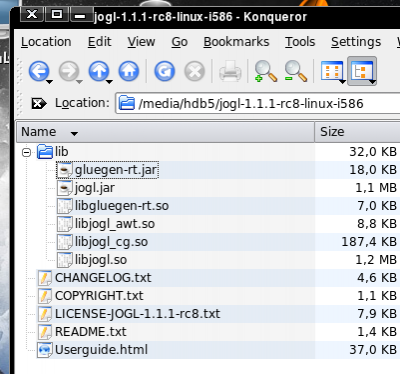The height and width of the screenshot is (374, 400).
Task: Select jogl.jar file
Action: pos(95,188)
